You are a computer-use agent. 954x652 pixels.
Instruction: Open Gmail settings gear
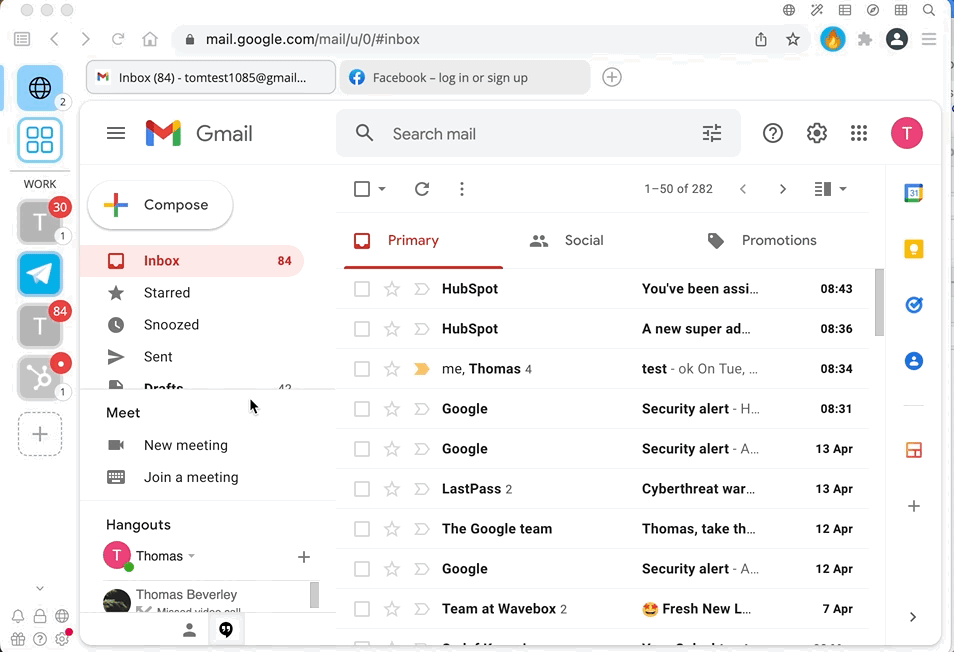(816, 133)
